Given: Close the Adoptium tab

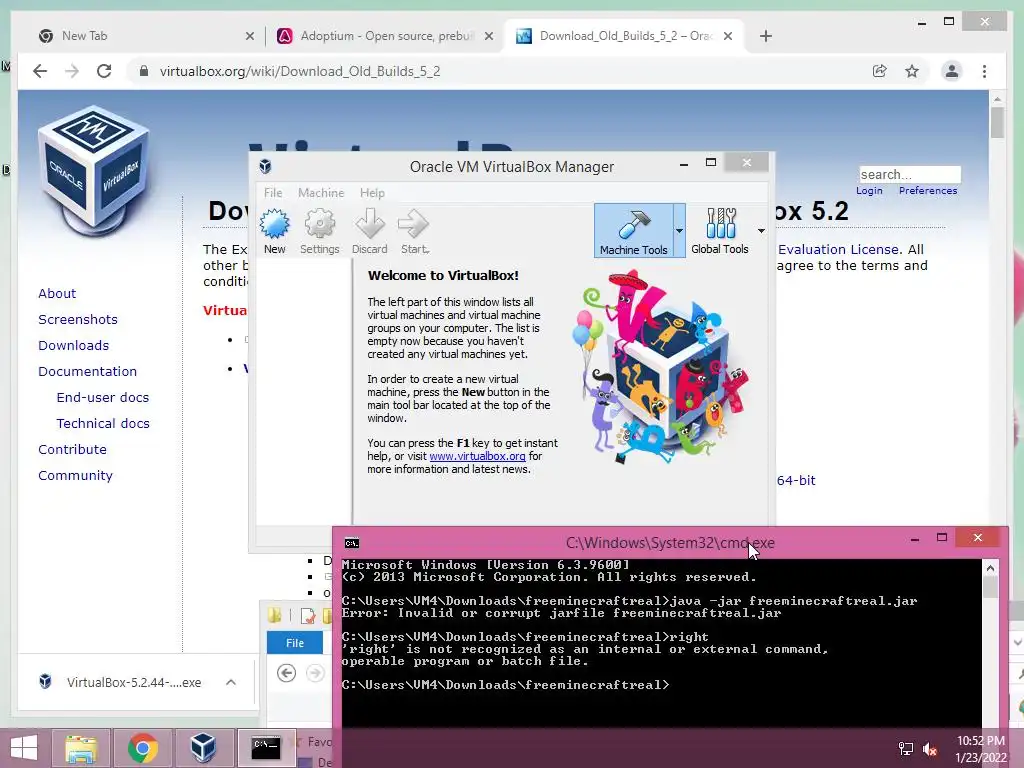Looking at the screenshot, I should coord(488,36).
